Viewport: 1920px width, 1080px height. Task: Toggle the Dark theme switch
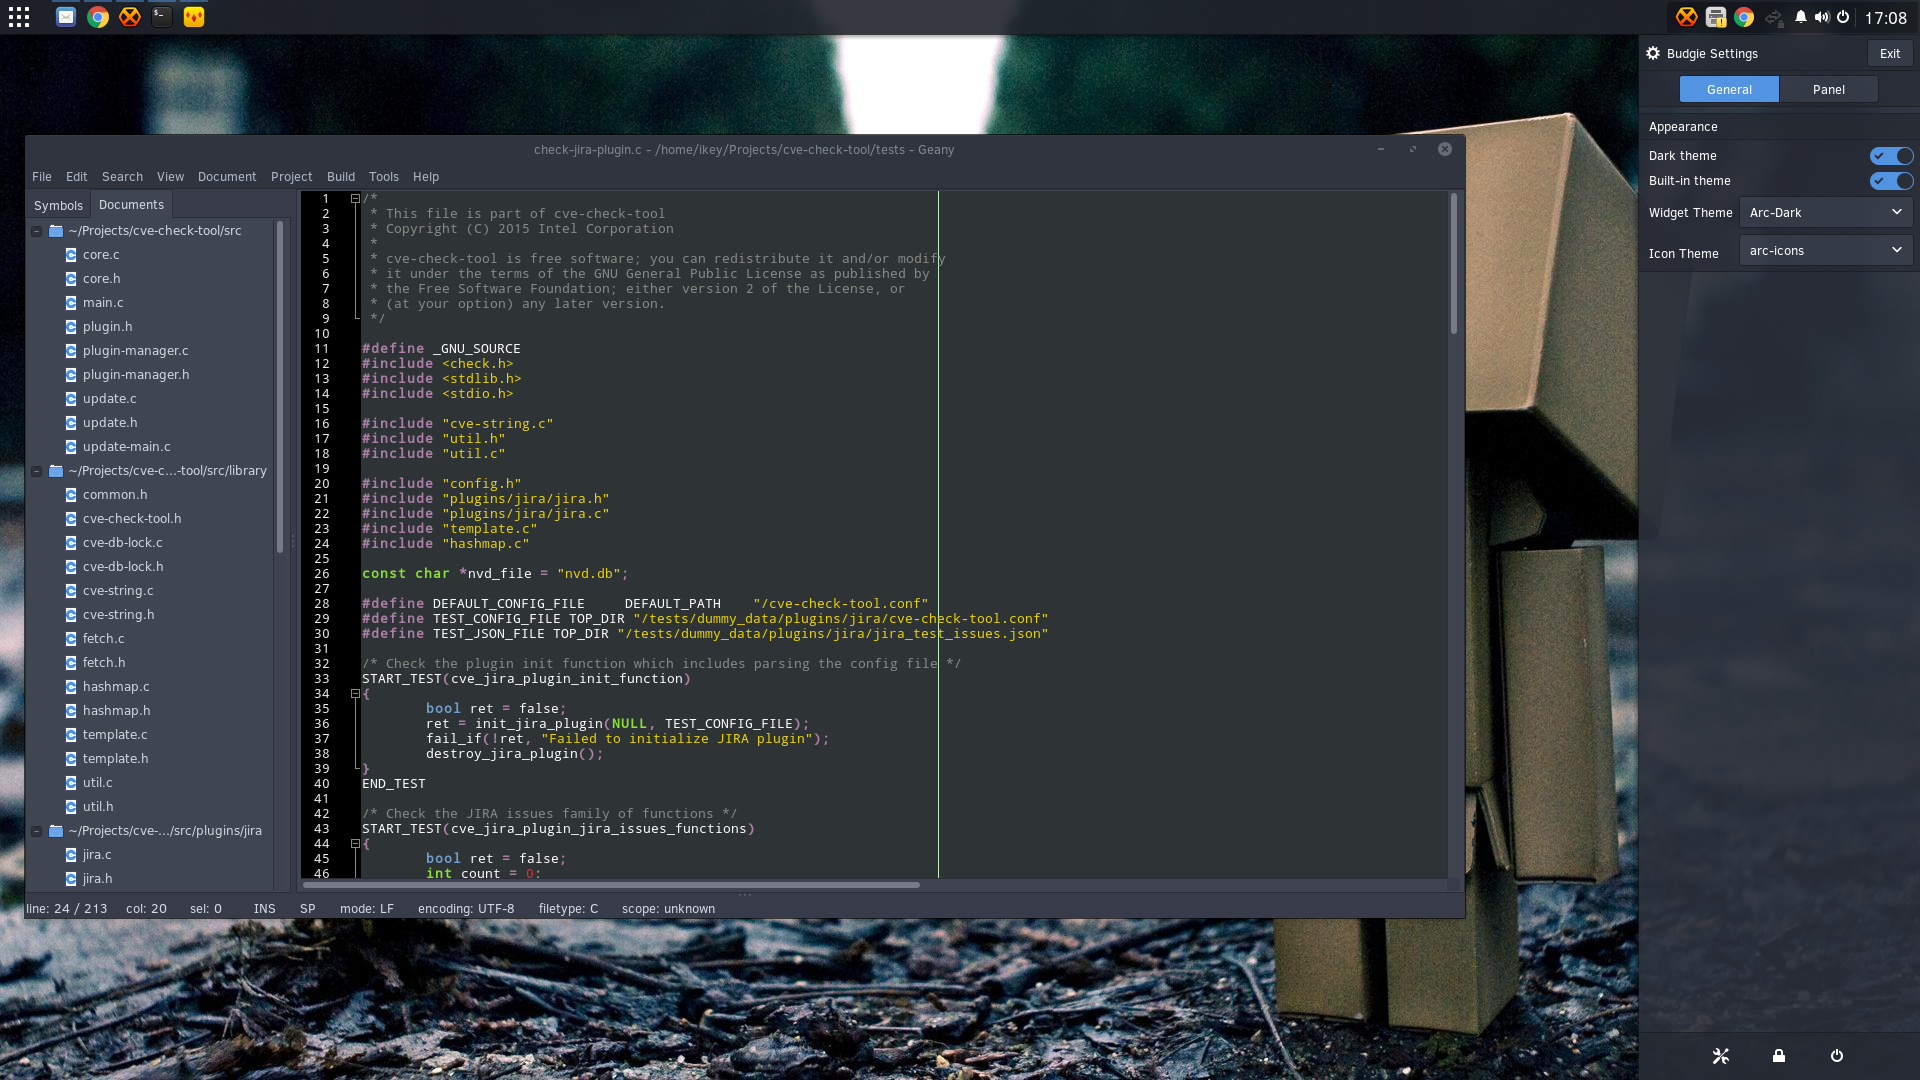tap(1891, 156)
